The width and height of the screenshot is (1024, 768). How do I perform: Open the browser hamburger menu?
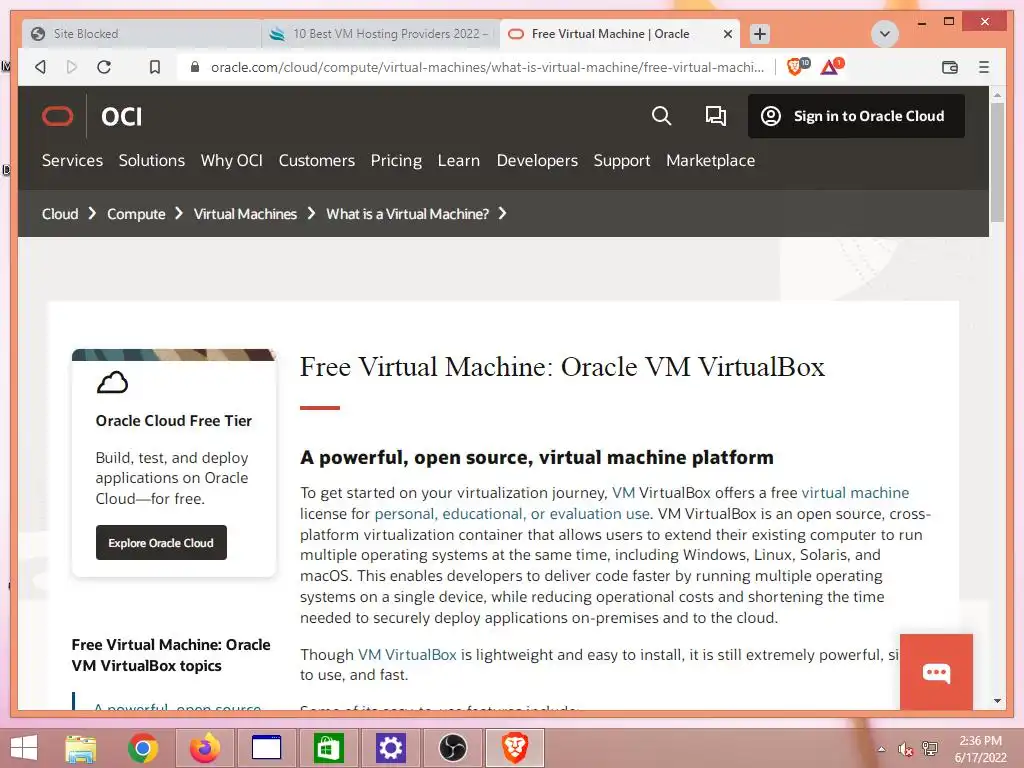click(x=984, y=67)
